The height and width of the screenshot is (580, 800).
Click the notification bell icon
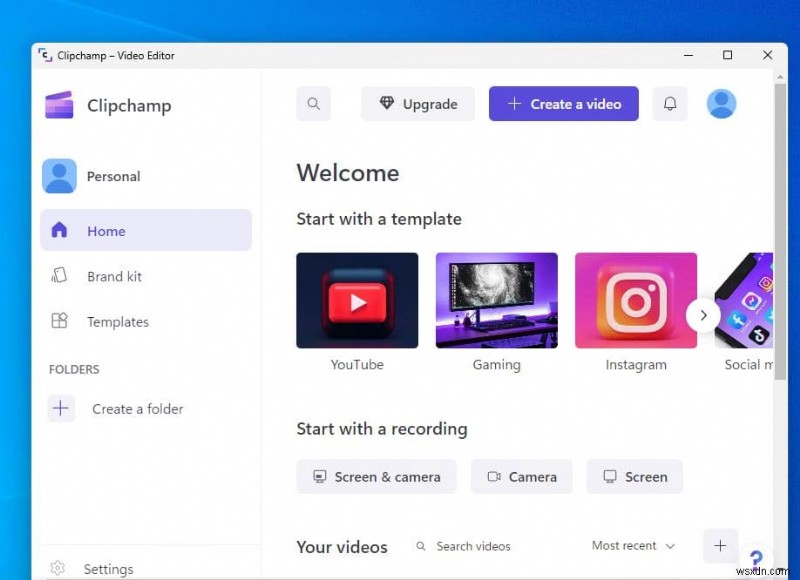[x=669, y=103]
